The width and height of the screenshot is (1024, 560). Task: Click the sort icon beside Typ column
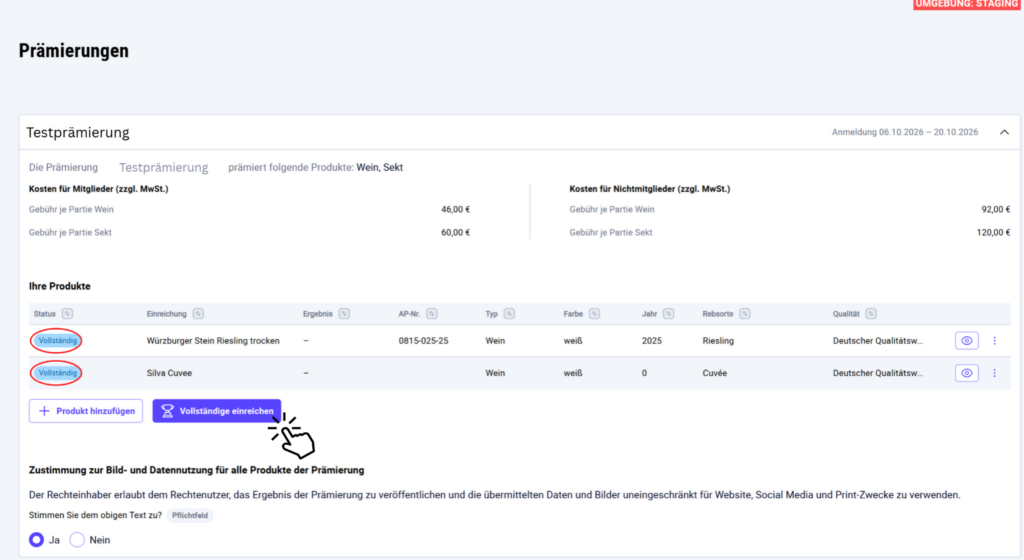coord(509,314)
